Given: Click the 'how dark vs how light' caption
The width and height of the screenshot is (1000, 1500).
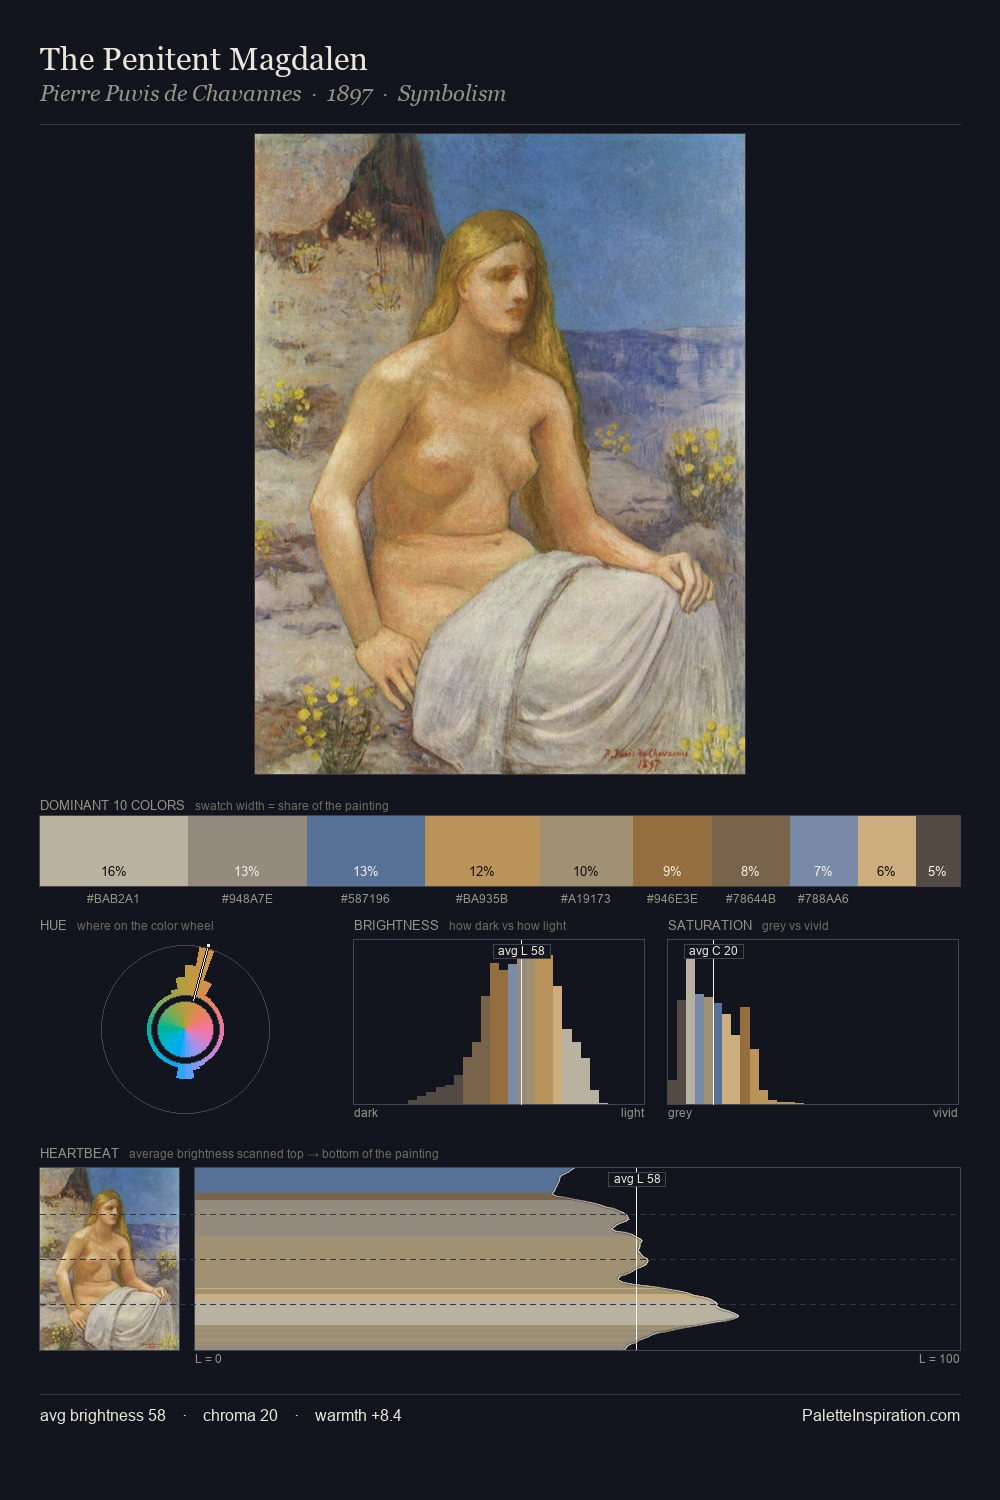Looking at the screenshot, I should (508, 926).
